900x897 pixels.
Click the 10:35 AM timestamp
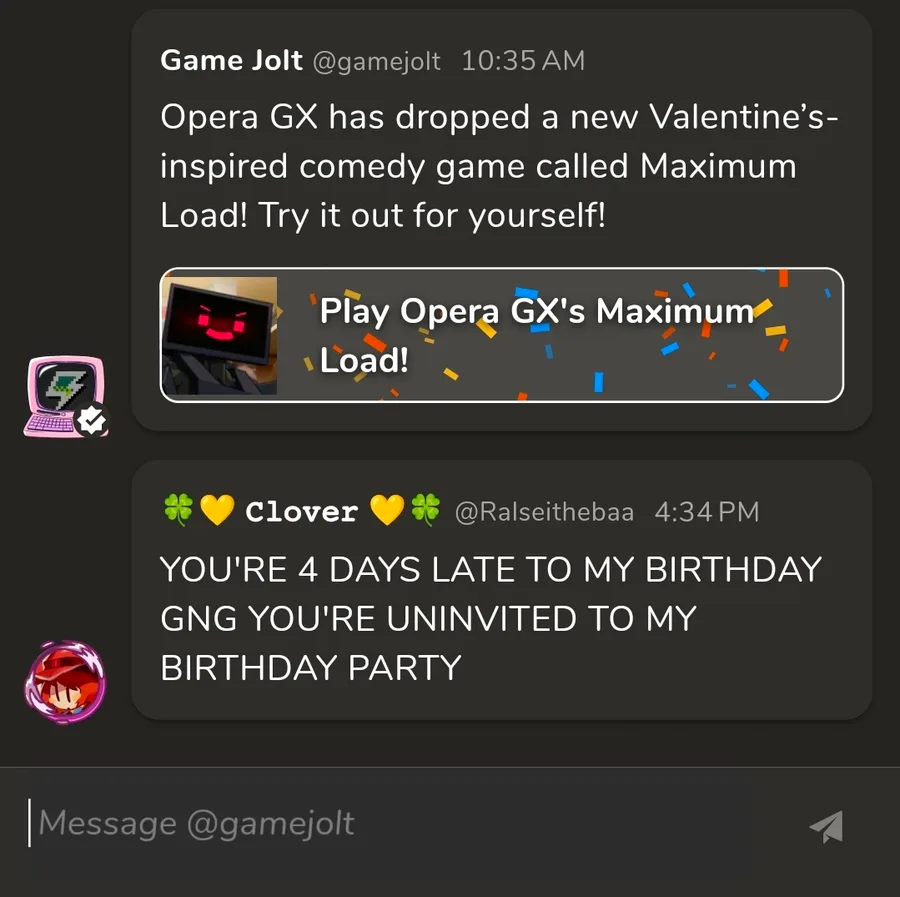point(523,61)
